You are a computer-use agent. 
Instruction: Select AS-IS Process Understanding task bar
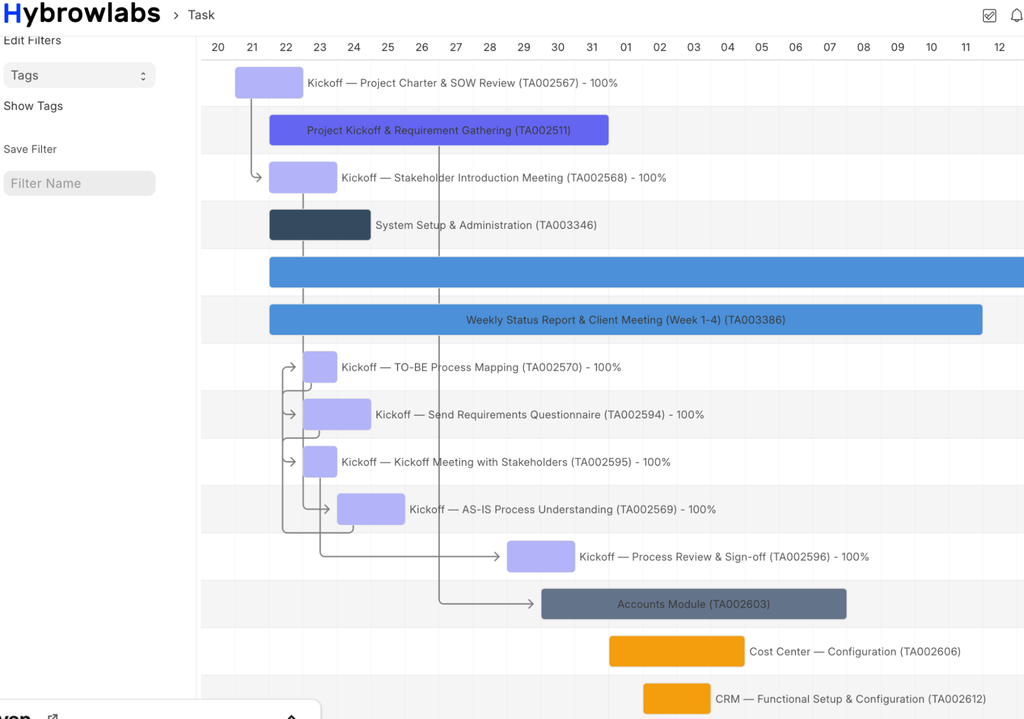pos(371,509)
